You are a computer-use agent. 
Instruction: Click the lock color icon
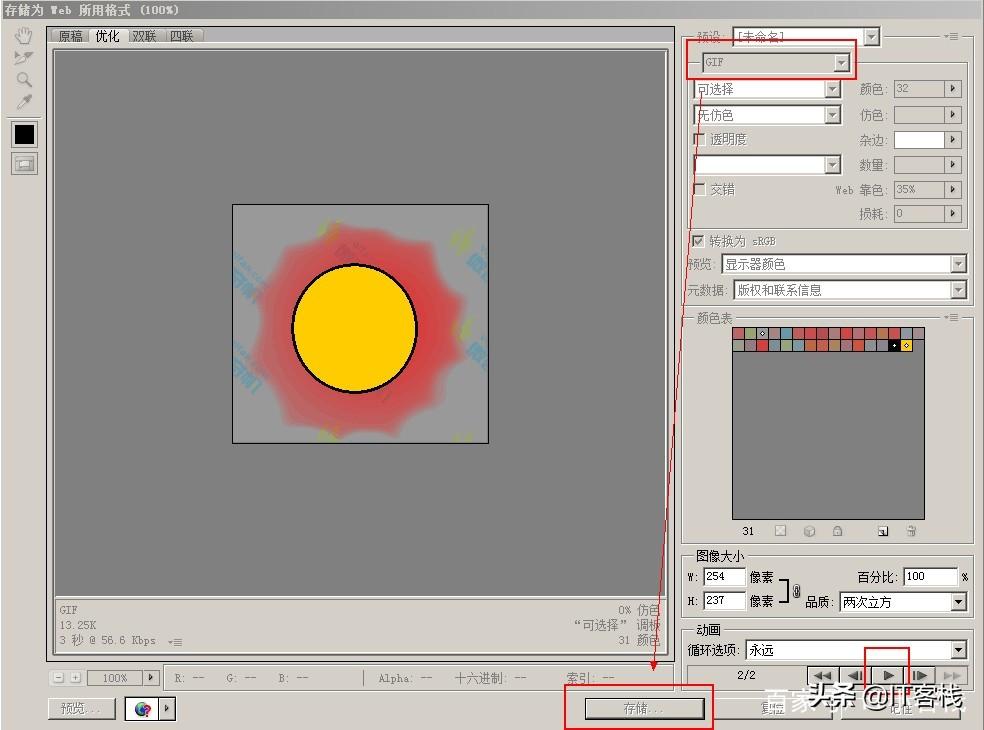[838, 531]
